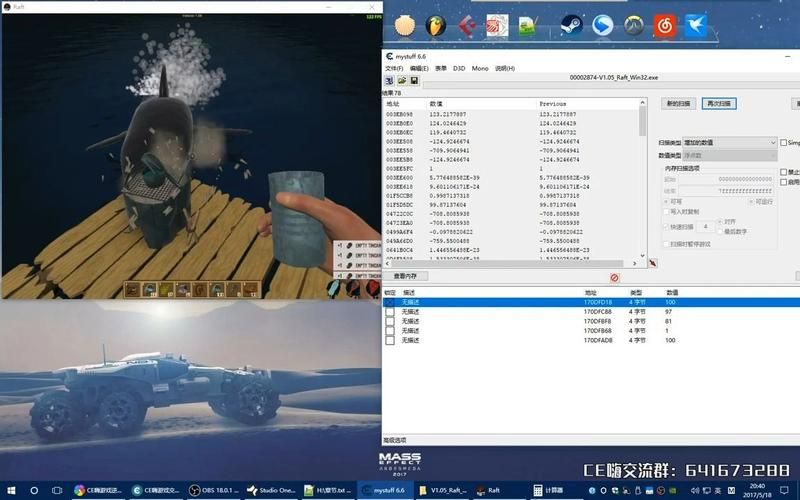
Task: Click the horizontal scrollbar under the results list
Action: (512, 263)
